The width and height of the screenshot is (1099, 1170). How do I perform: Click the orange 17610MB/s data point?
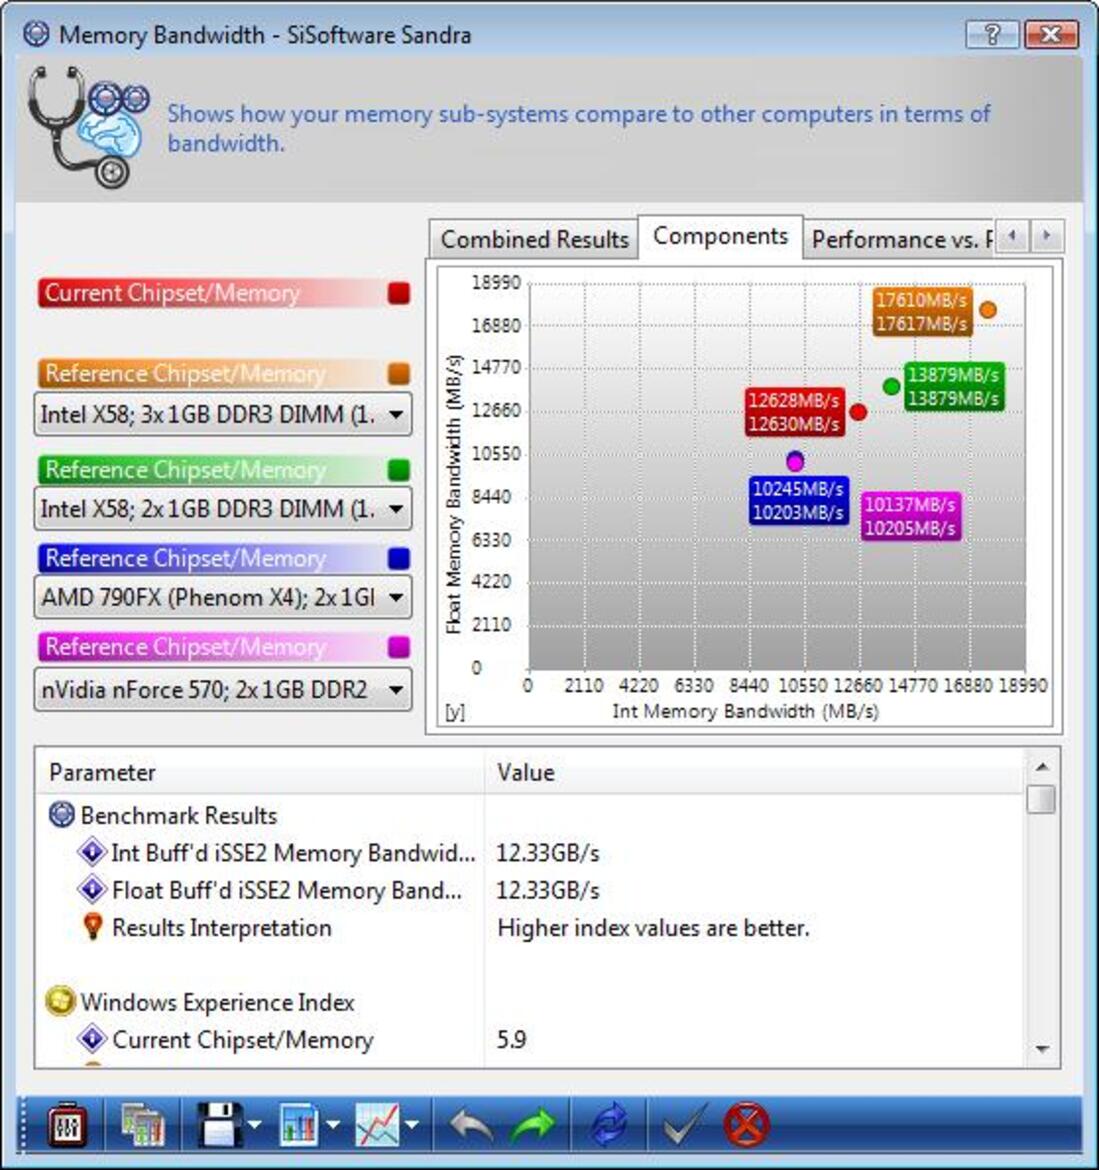[x=988, y=310]
